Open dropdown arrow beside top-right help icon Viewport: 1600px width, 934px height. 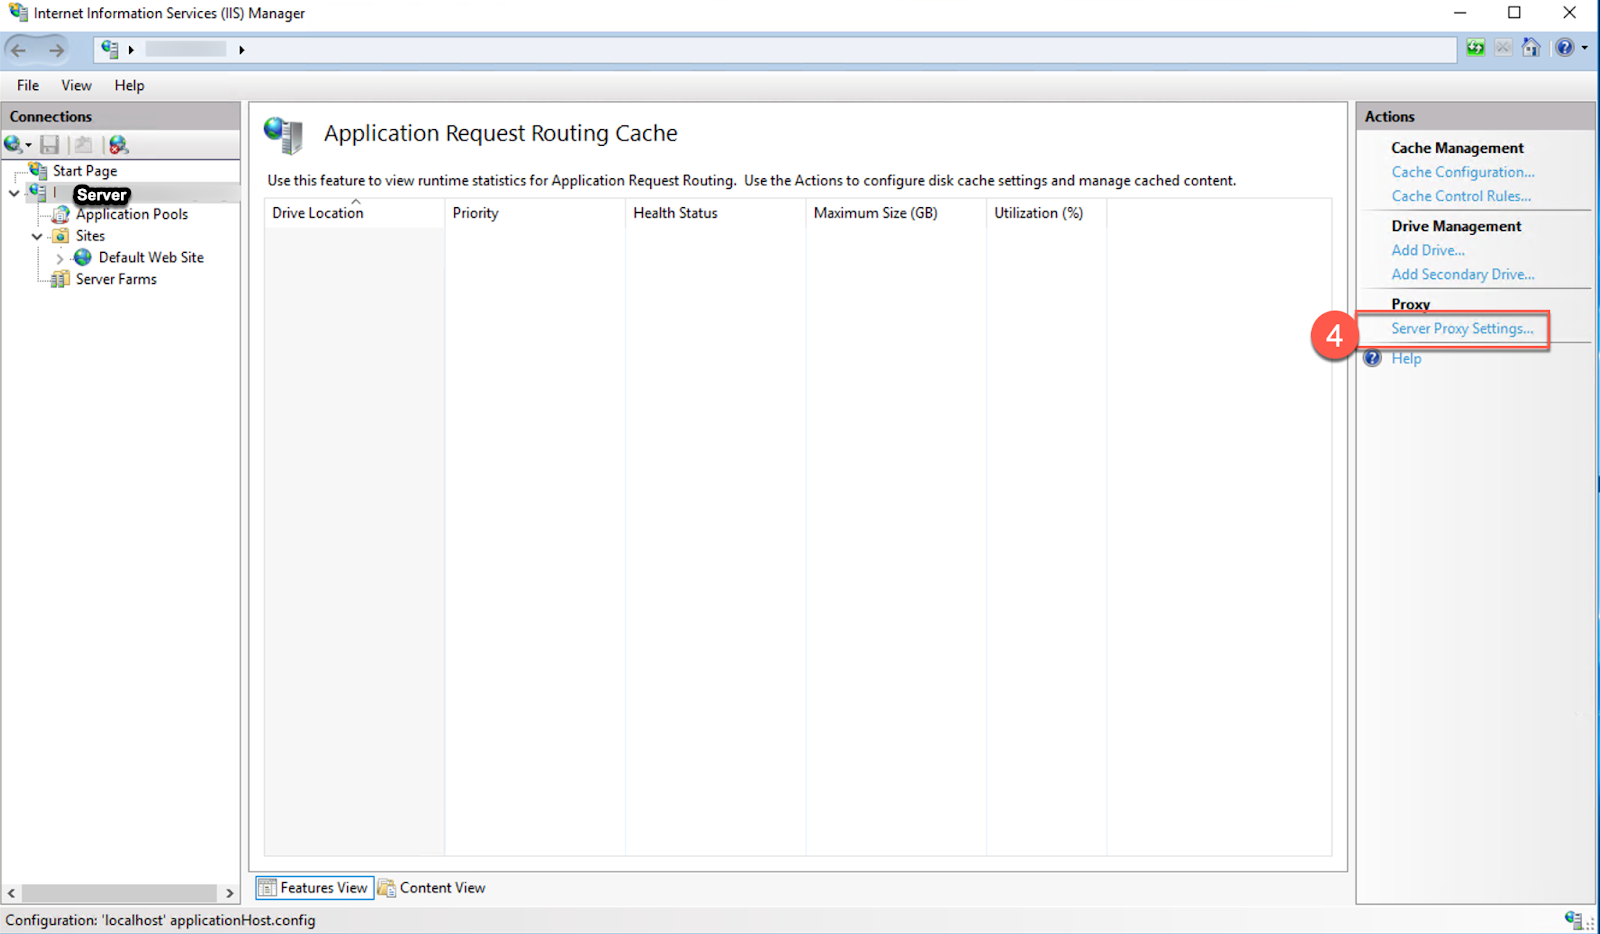click(1585, 48)
